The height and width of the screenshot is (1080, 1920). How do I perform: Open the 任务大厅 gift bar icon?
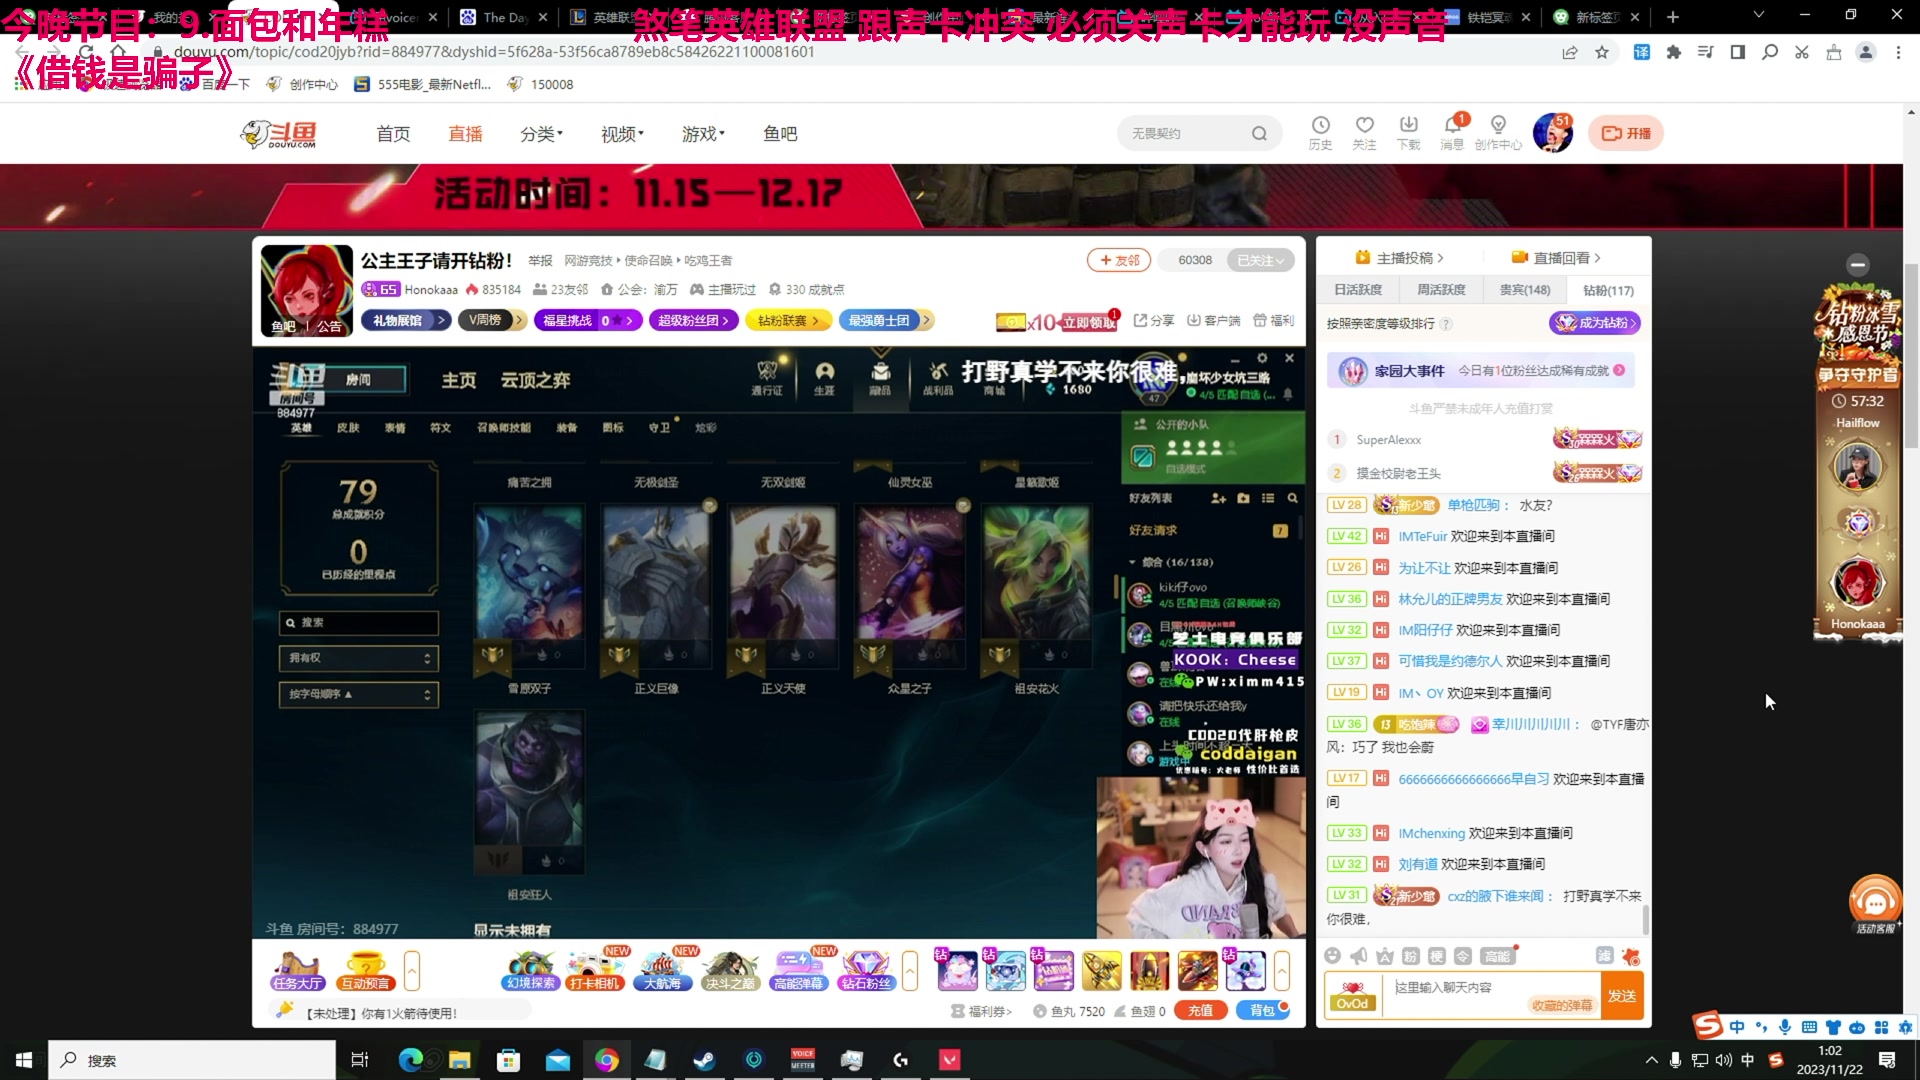[296, 970]
